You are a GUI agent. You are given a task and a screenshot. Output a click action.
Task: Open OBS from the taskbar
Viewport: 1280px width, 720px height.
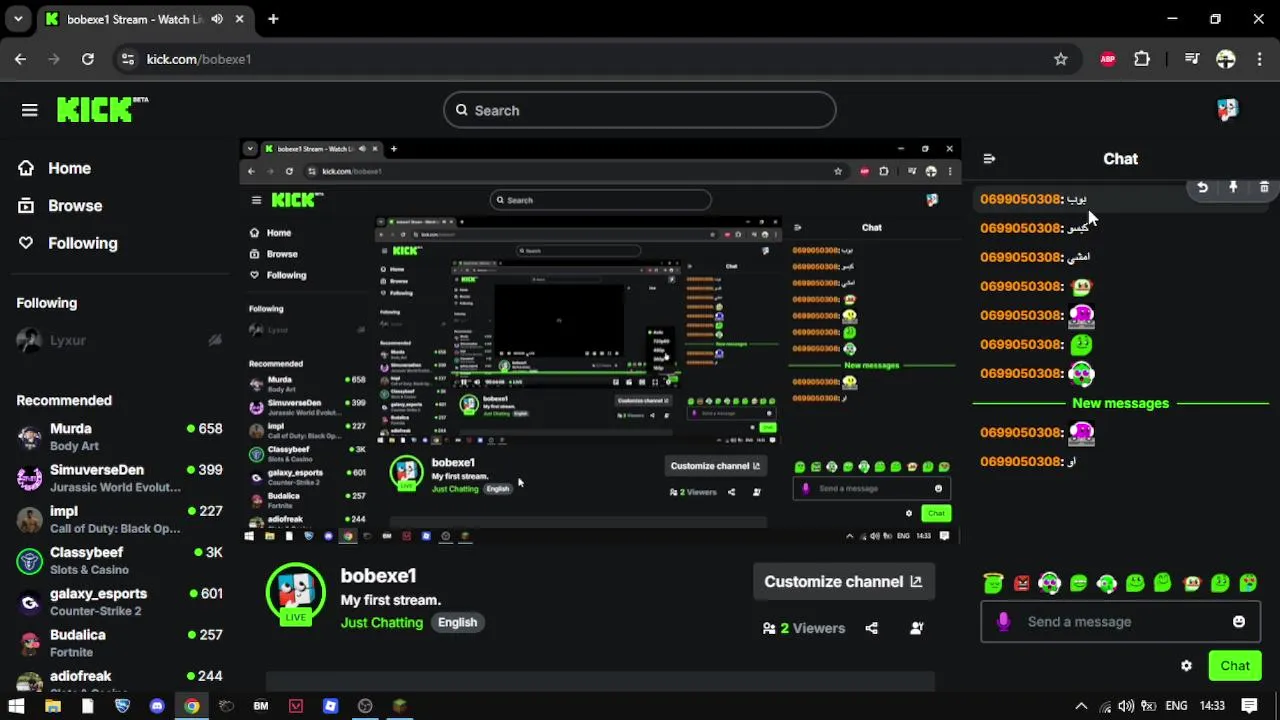[365, 706]
